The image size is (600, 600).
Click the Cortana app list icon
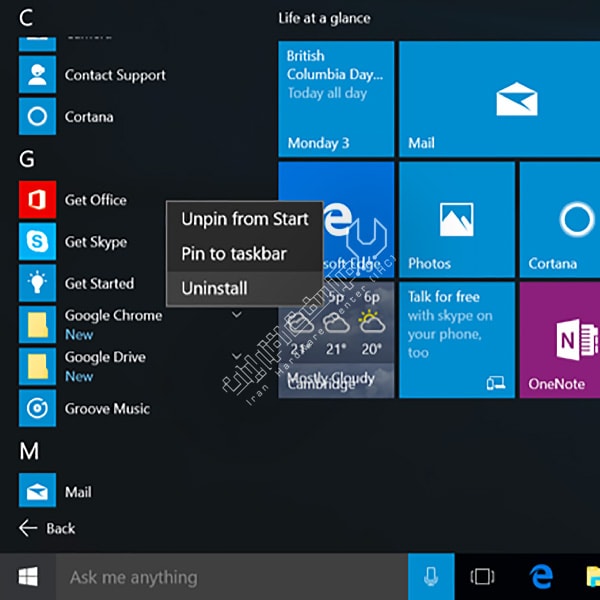(x=37, y=116)
